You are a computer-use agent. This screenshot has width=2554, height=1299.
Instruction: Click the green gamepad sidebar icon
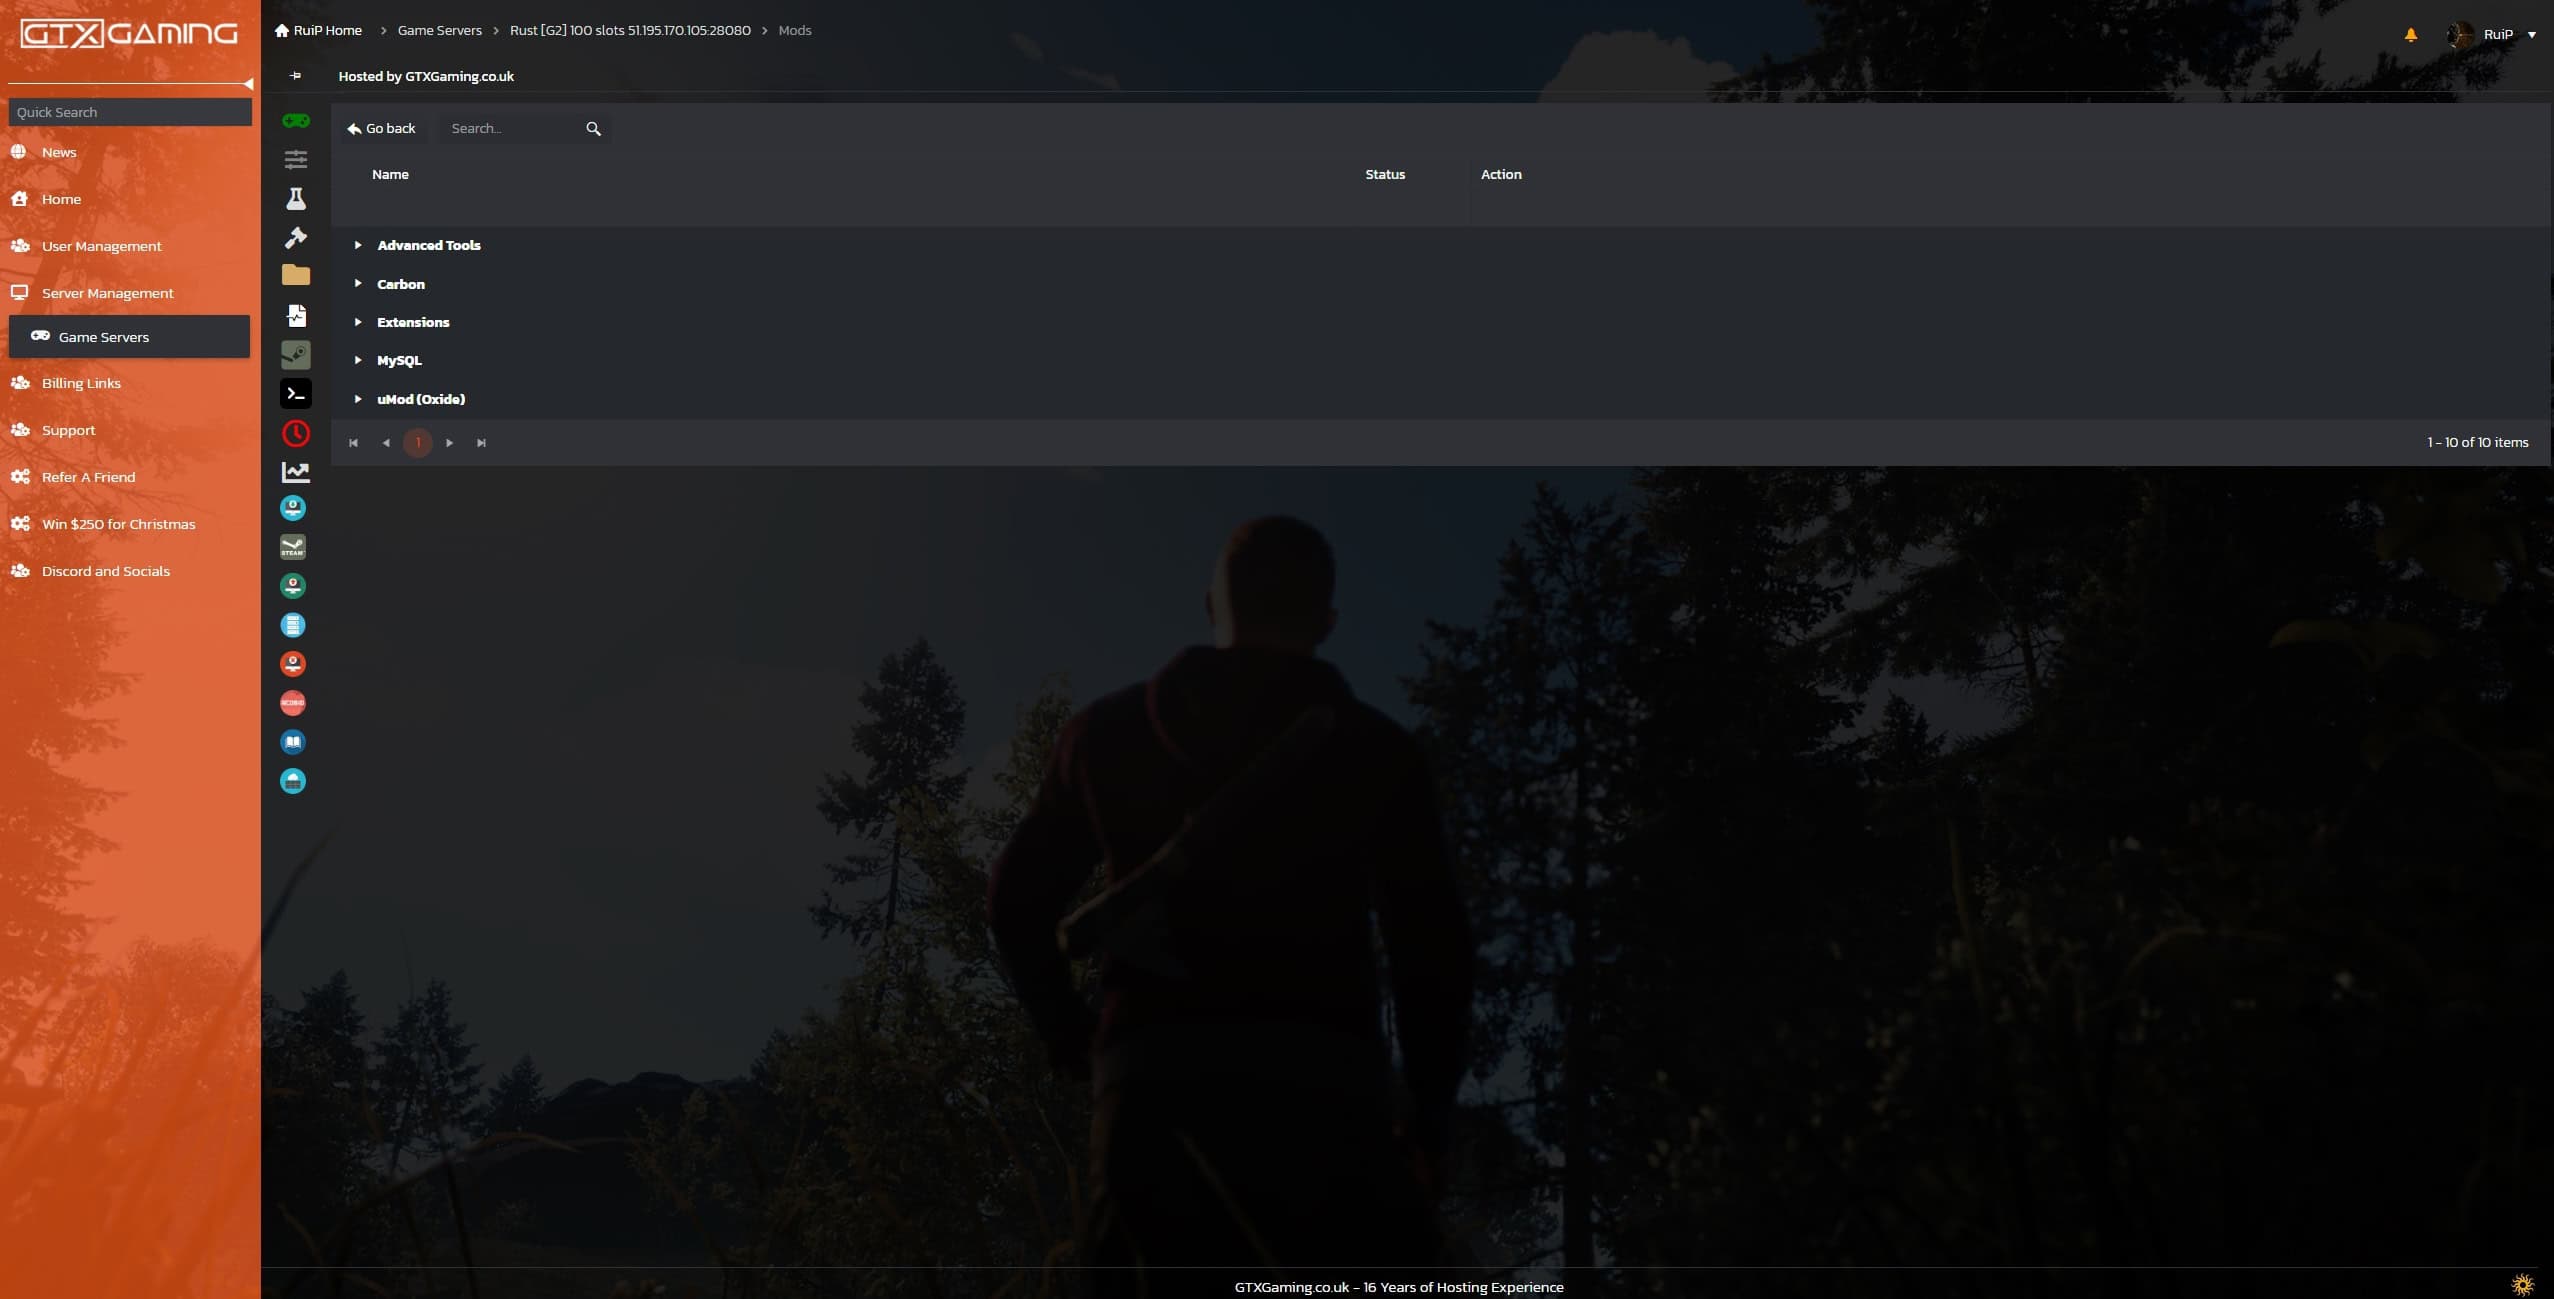click(x=295, y=121)
